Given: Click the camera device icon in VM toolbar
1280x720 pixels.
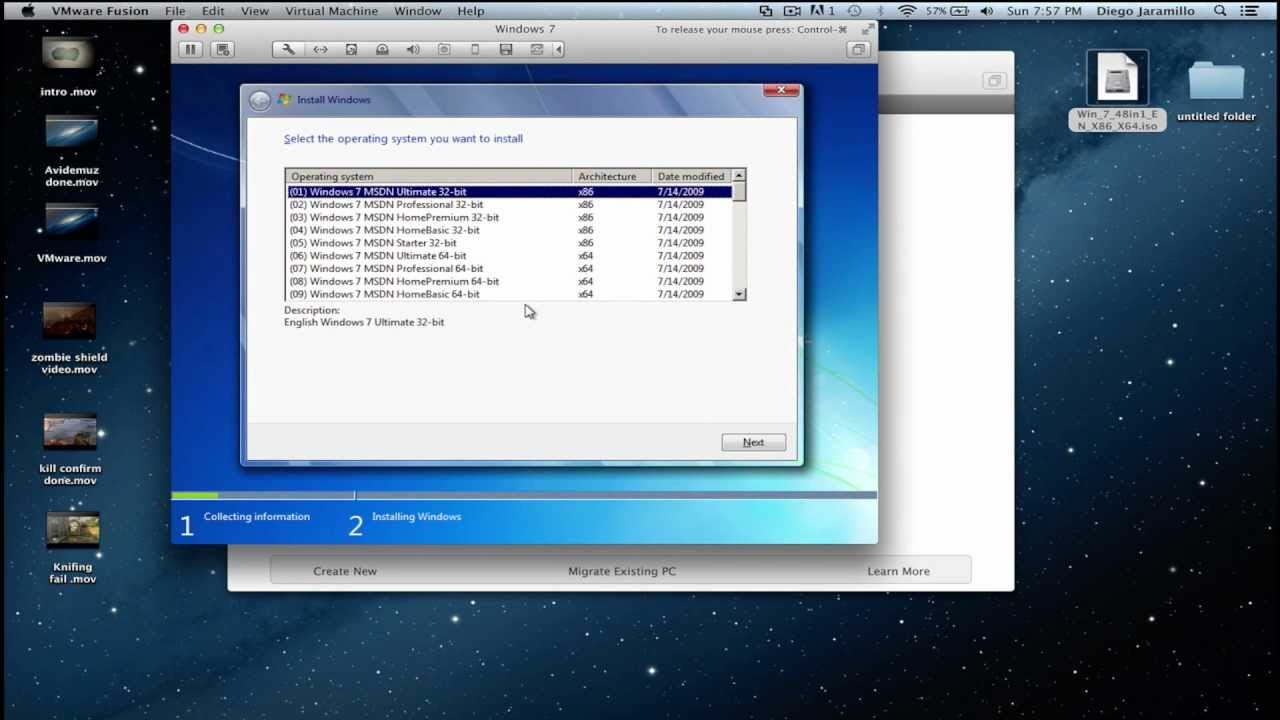Looking at the screenshot, I should pos(444,49).
